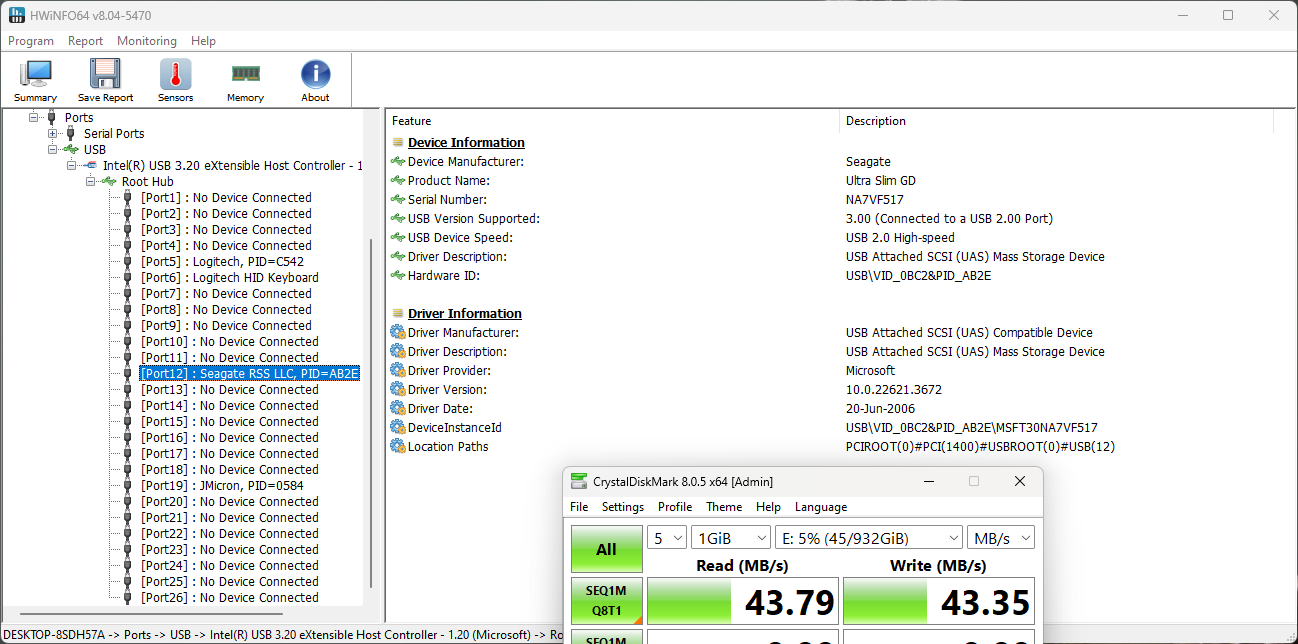
Task: Click the USB icon beside Product Name
Action: [398, 181]
